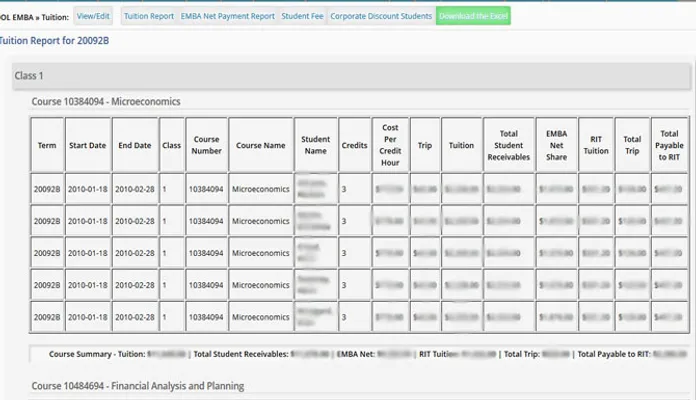This screenshot has width=696, height=400.
Task: Select the Corporate Discount Students tab
Action: (x=381, y=16)
